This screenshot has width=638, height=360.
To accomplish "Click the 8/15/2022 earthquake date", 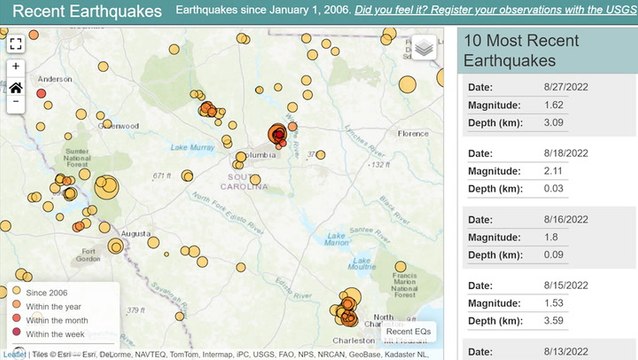I will coord(566,286).
